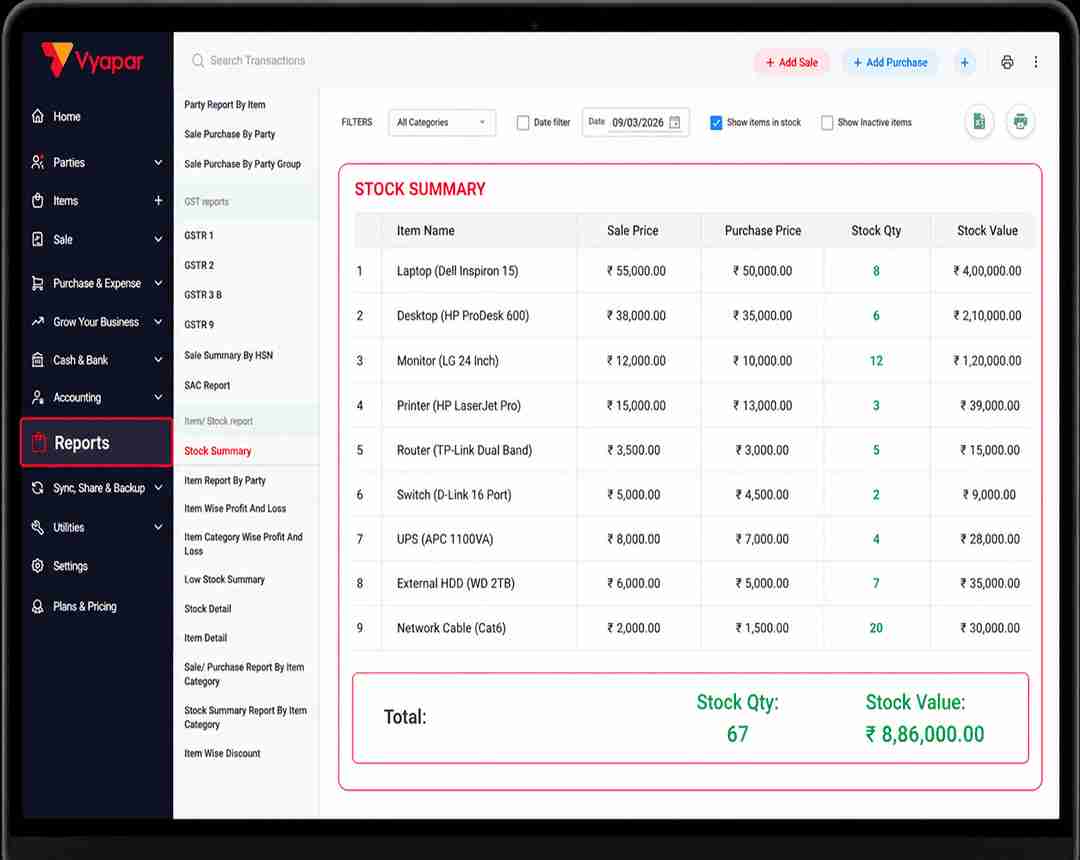This screenshot has height=860, width=1080.
Task: Print the stock summary report
Action: pos(1020,122)
